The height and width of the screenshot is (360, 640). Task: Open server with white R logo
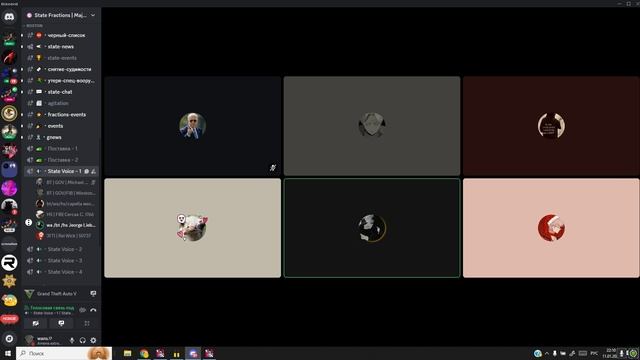(9, 263)
